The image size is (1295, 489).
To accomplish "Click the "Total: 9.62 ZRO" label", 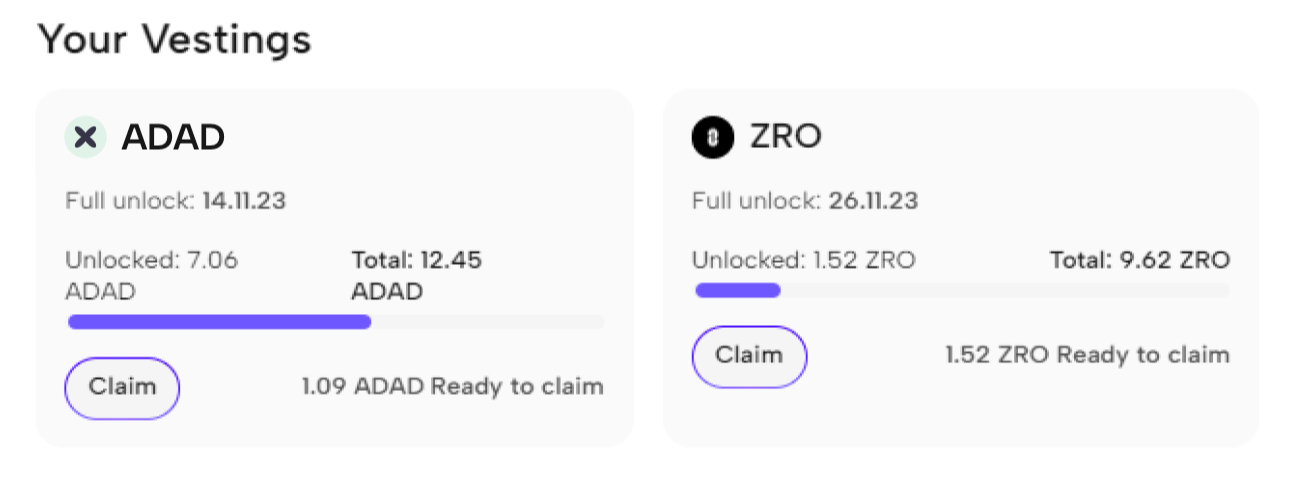I will (1139, 261).
